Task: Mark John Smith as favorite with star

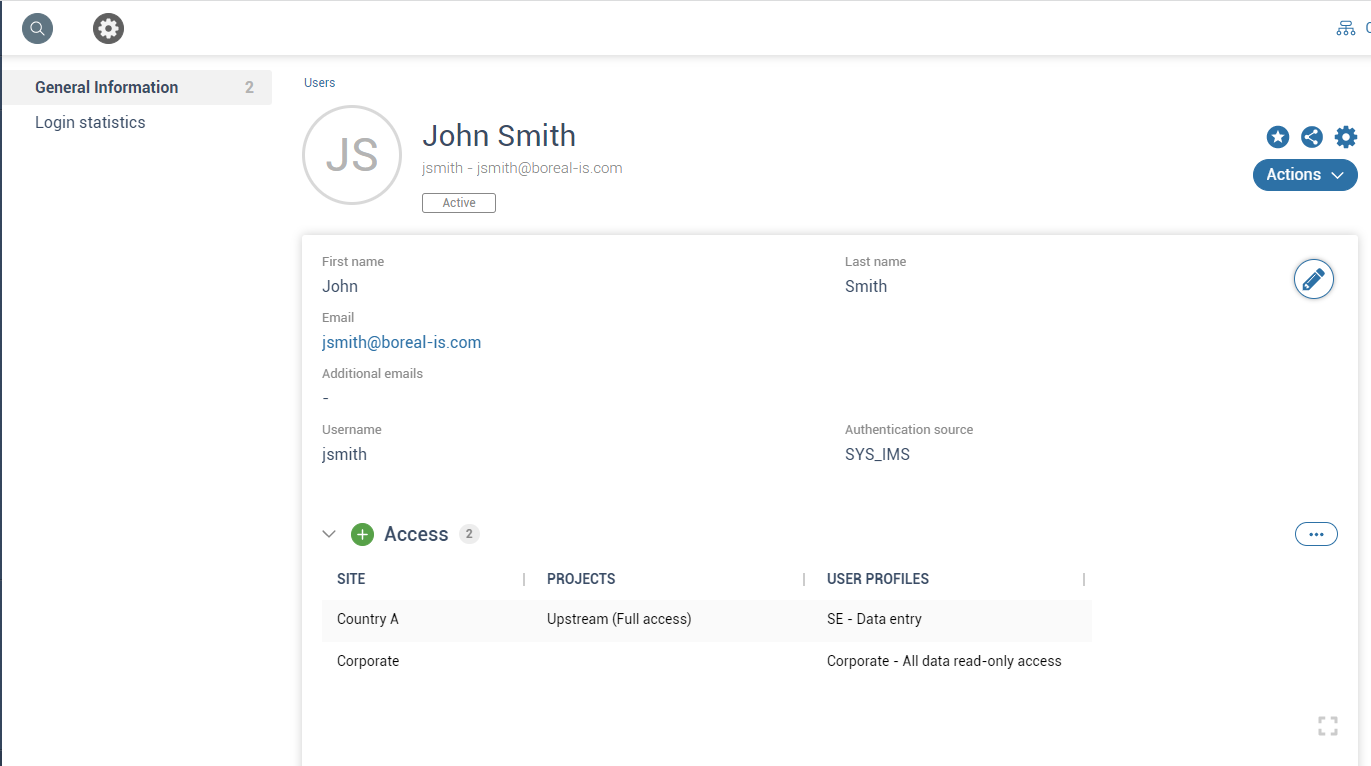Action: click(x=1277, y=138)
